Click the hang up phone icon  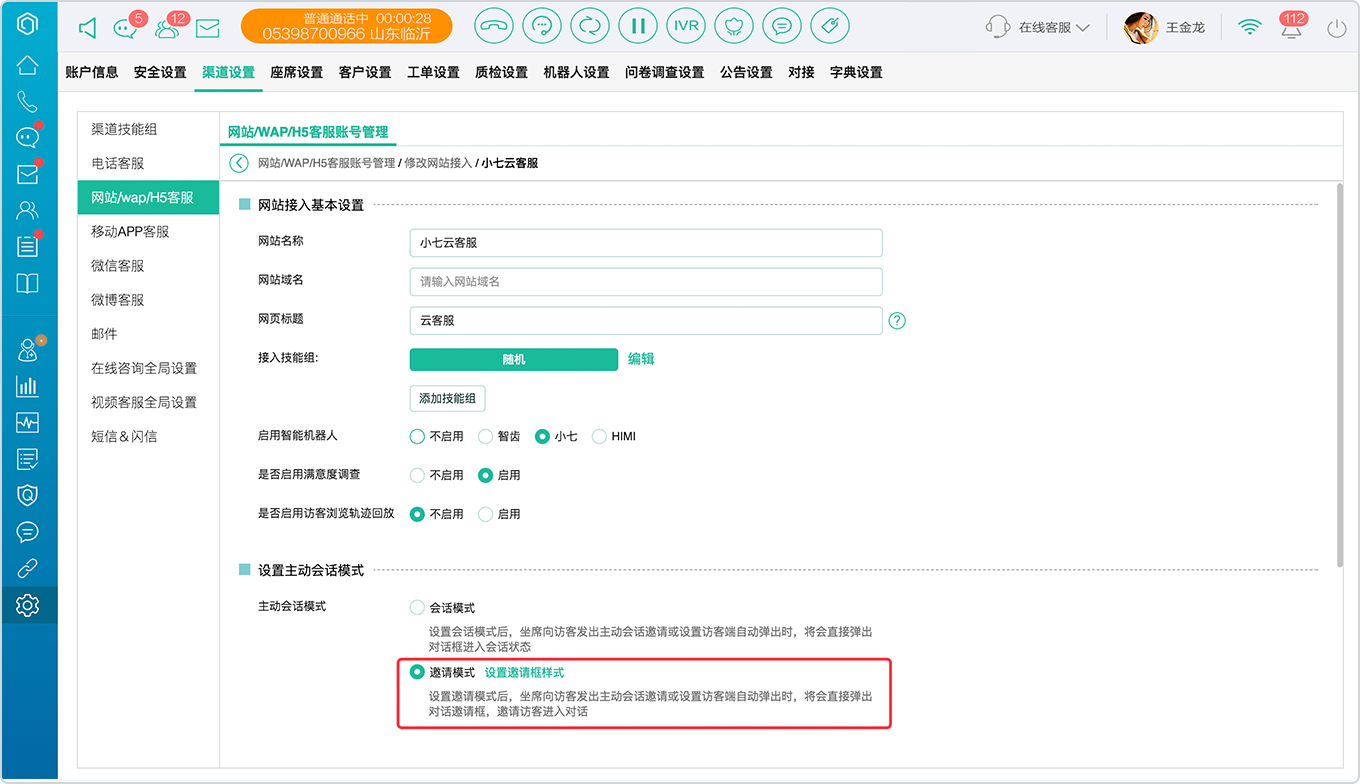coord(493,26)
